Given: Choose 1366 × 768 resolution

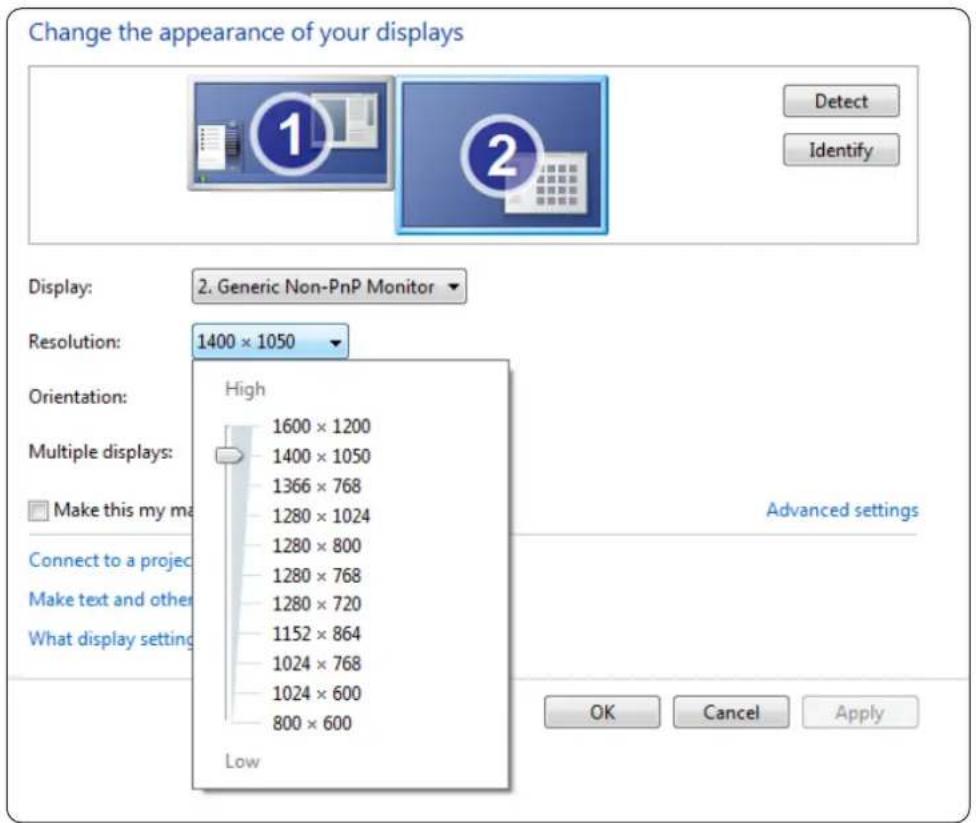Looking at the screenshot, I should pos(317,486).
